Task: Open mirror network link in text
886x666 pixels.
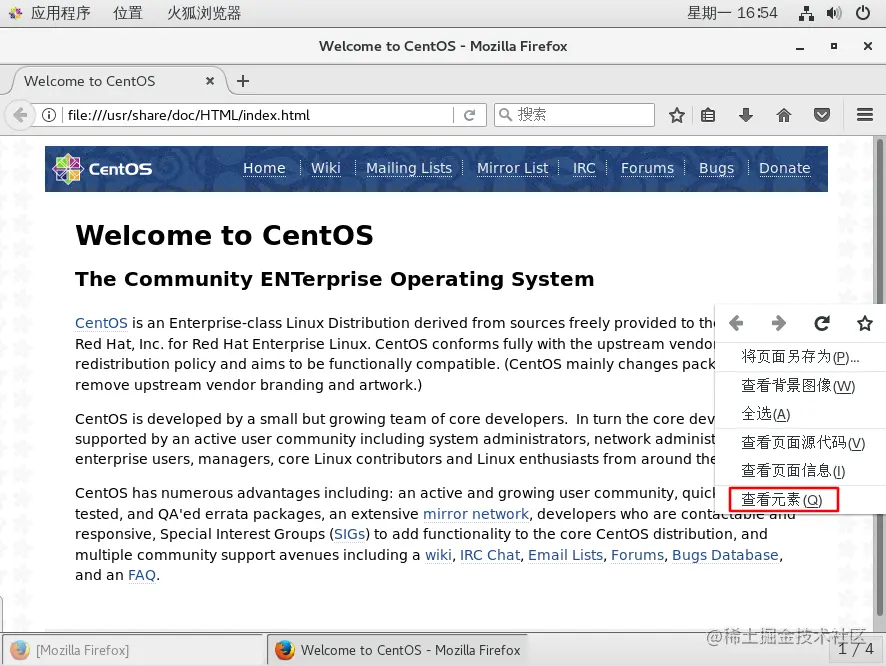Action: pos(476,514)
